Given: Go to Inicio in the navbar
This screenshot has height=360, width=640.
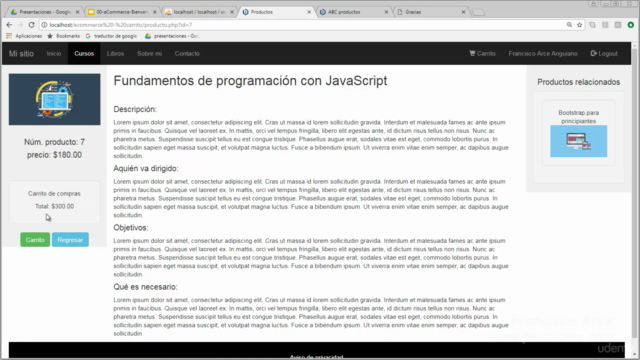Looking at the screenshot, I should click(54, 53).
